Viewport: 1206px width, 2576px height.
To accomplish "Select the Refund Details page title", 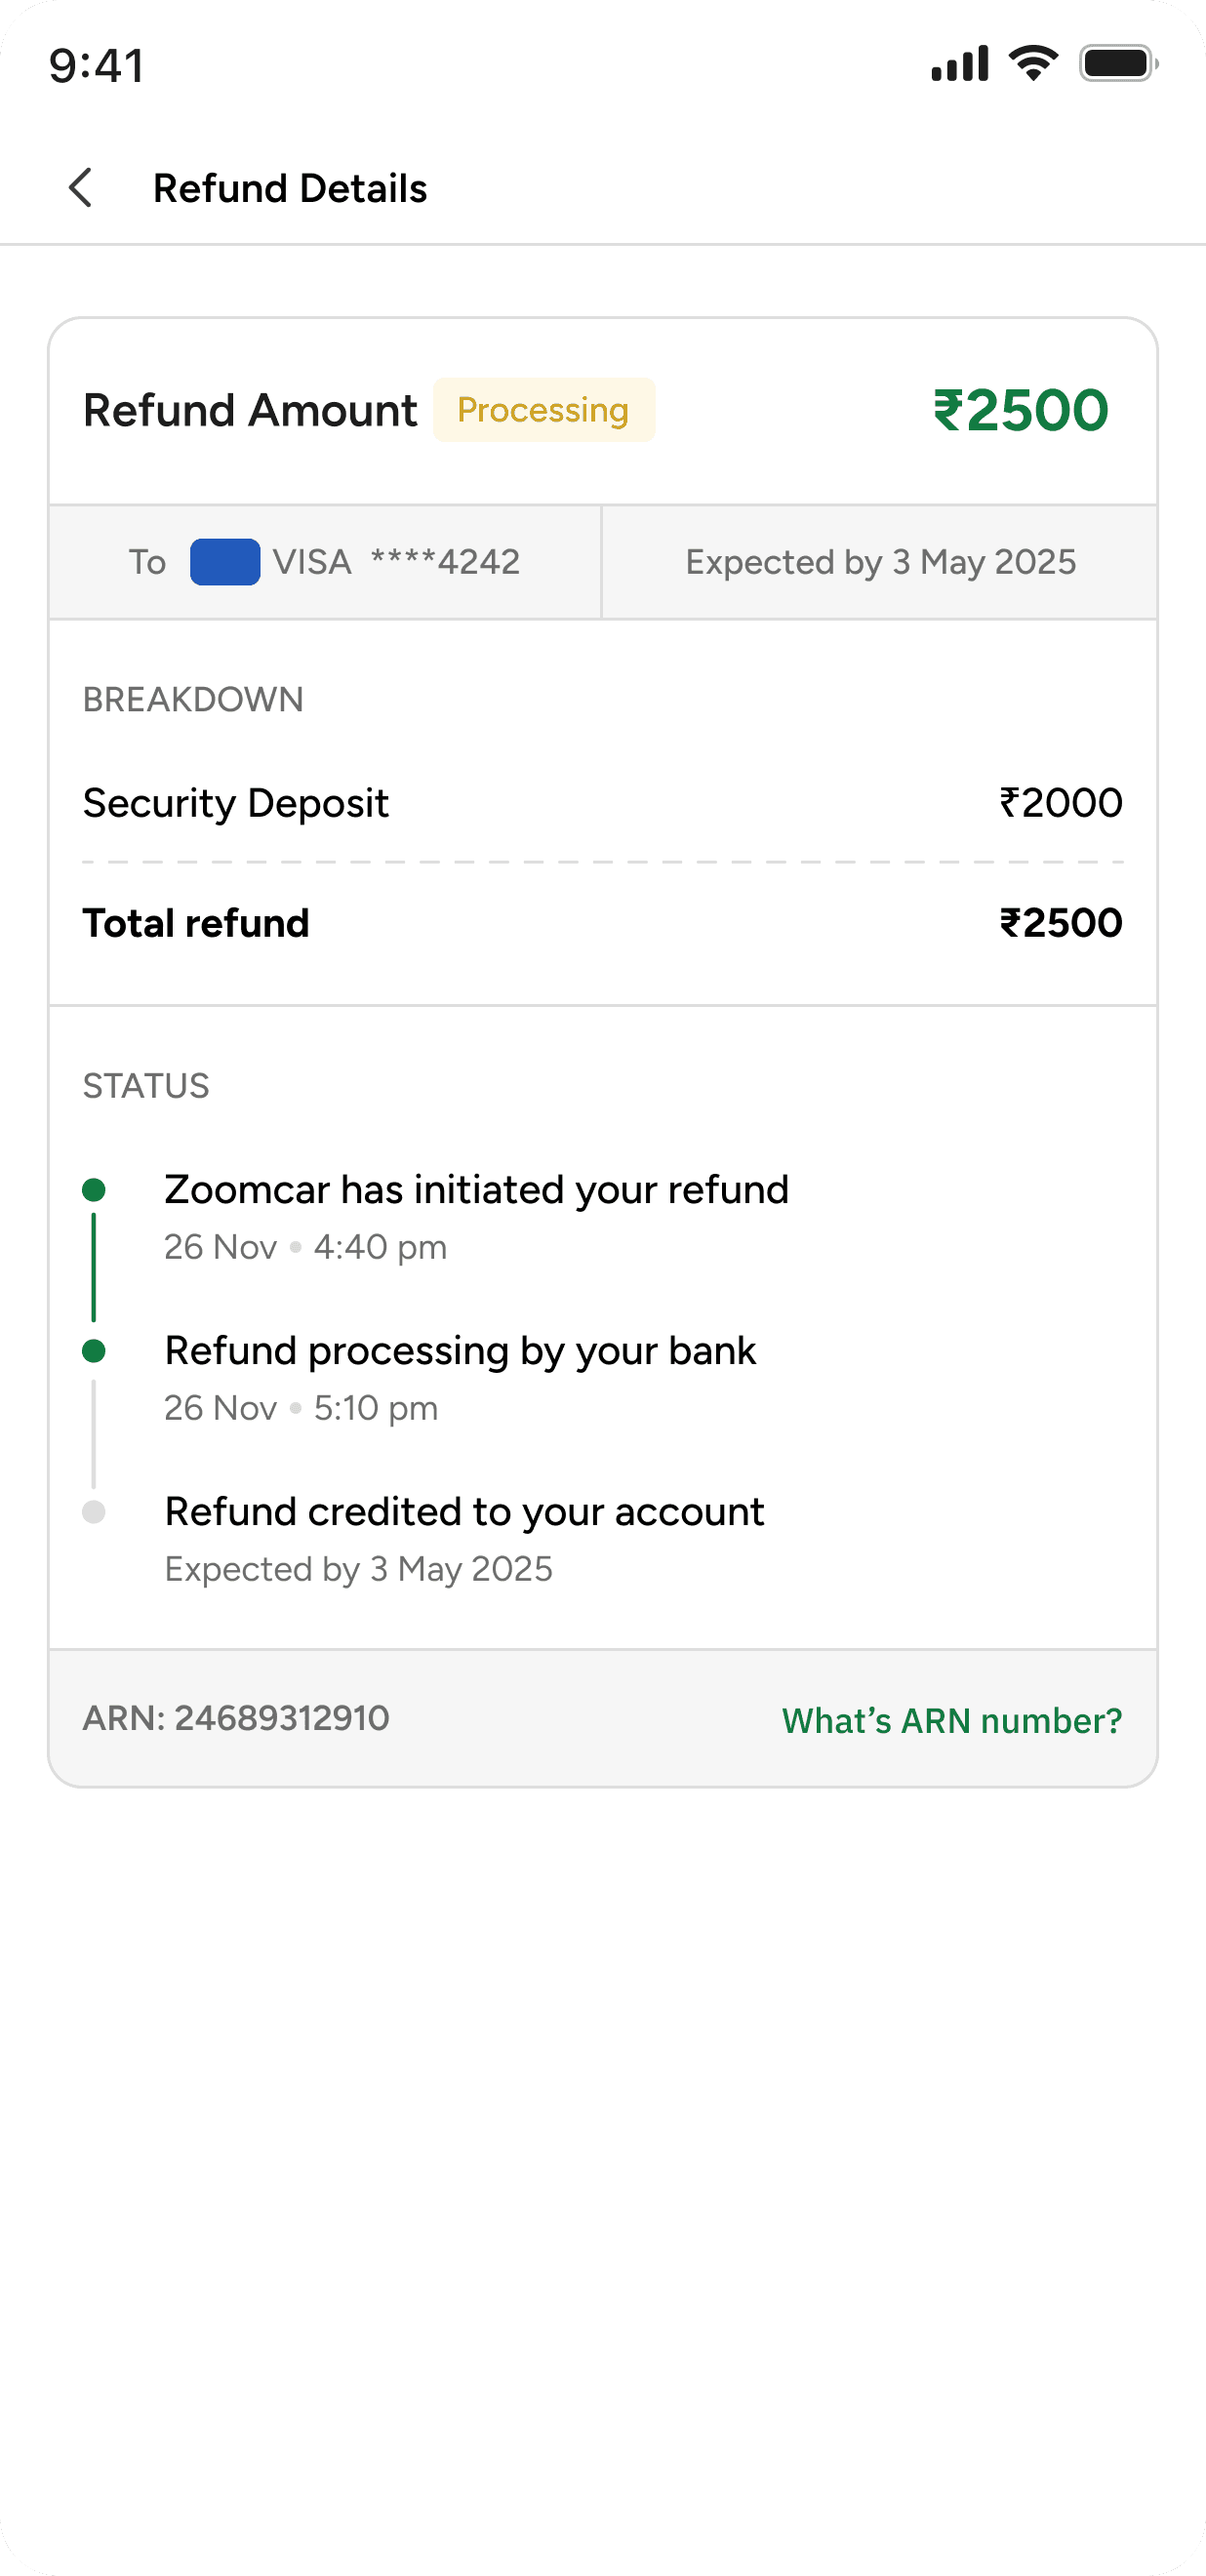I will coord(290,188).
